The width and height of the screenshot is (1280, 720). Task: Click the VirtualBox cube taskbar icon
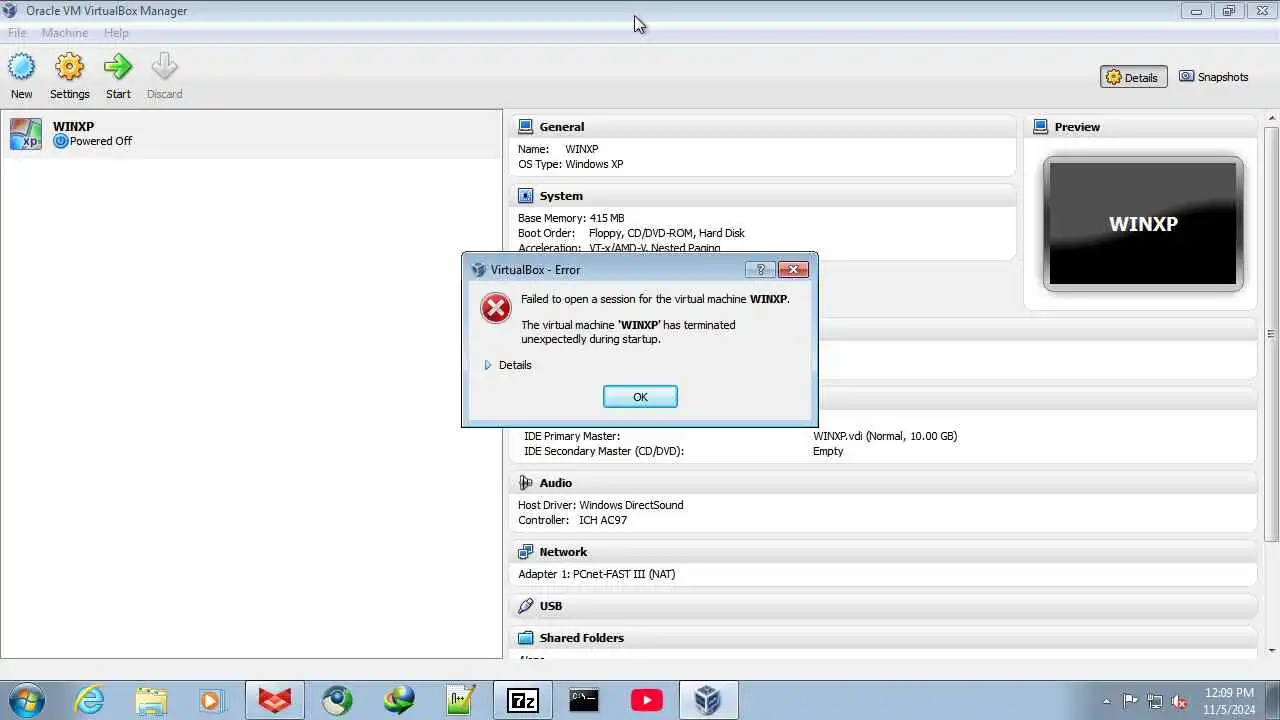click(x=708, y=700)
